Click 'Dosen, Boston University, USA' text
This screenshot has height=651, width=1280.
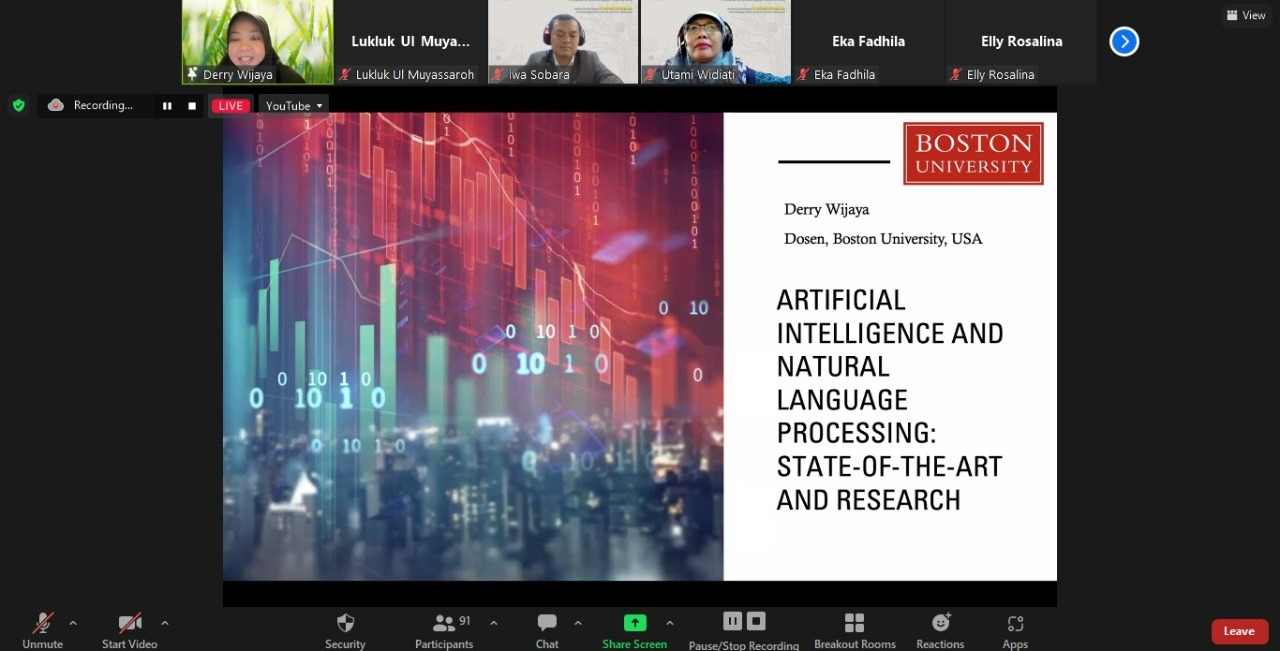(x=883, y=238)
